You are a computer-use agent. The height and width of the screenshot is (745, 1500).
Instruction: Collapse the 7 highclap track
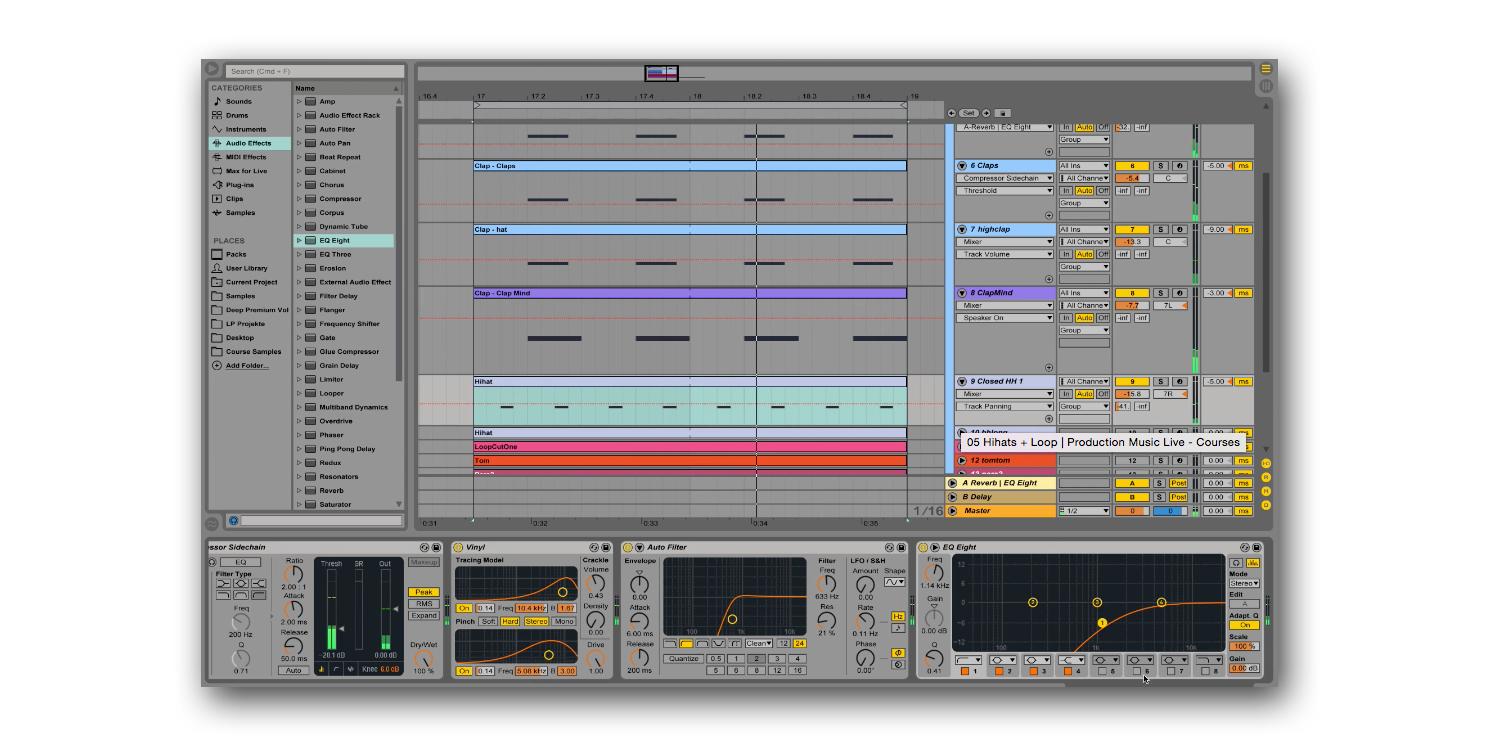click(962, 230)
